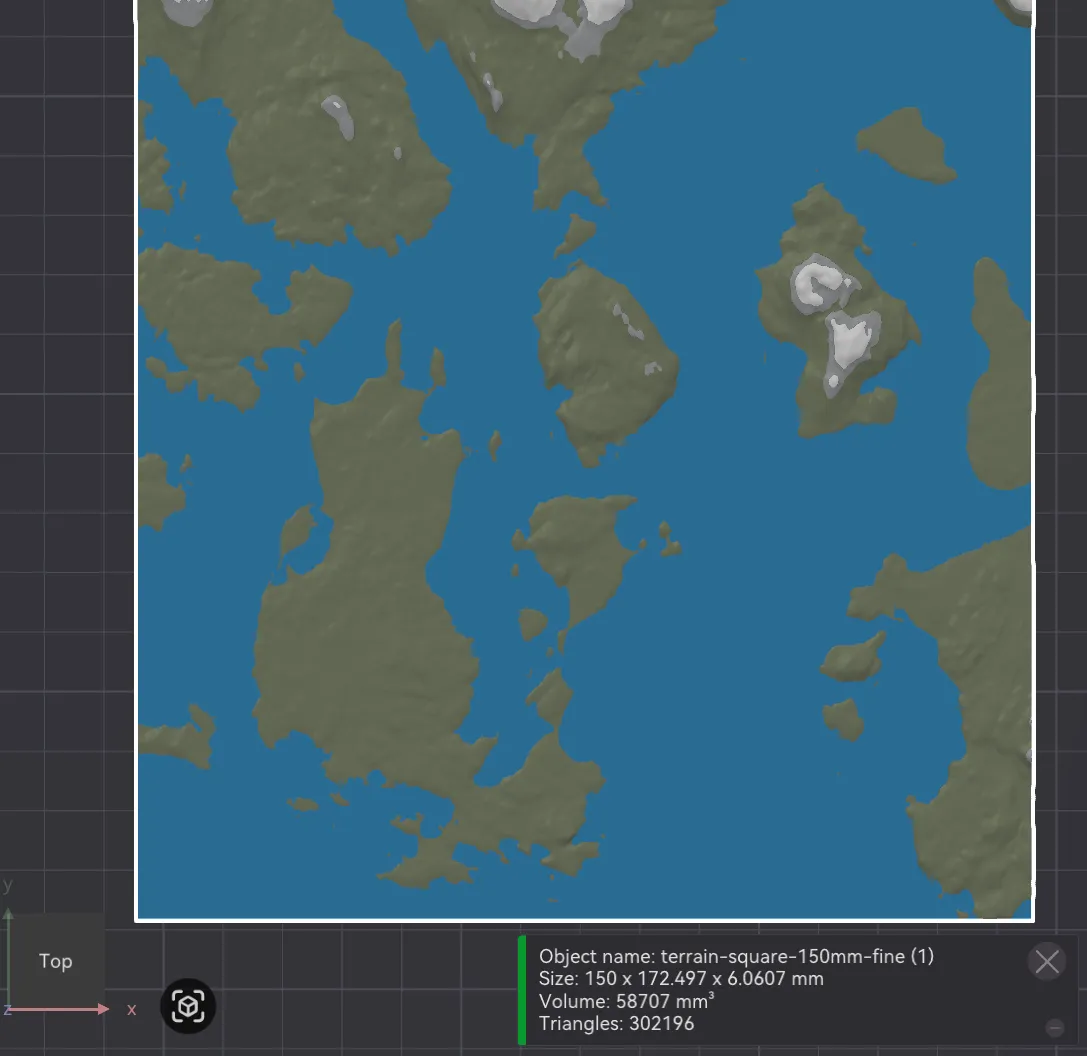
Task: Click the small island near the top right
Action: click(903, 146)
